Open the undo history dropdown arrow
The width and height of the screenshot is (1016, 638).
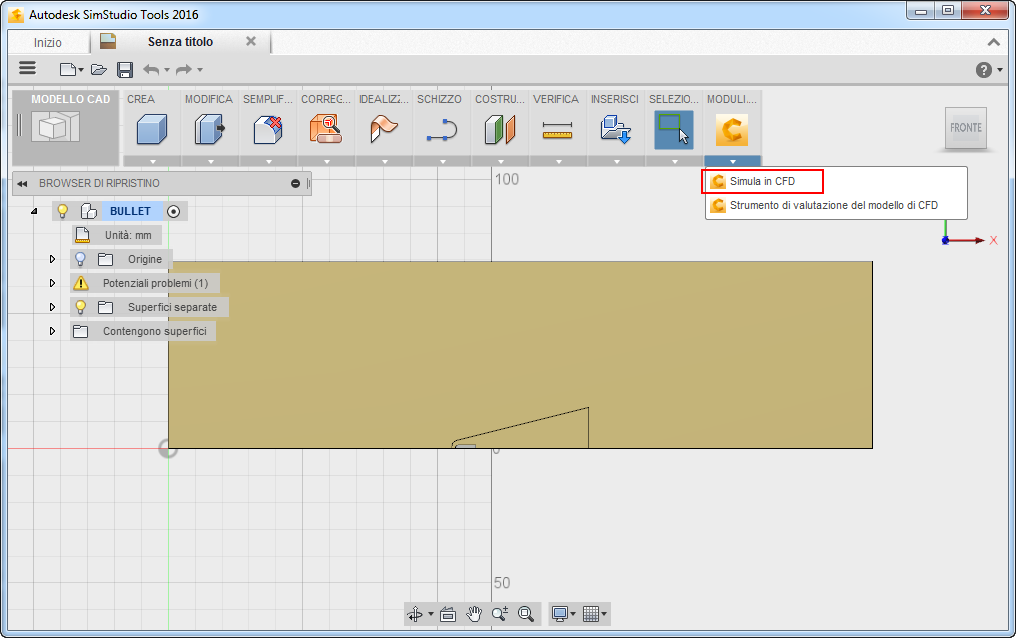tap(167, 70)
